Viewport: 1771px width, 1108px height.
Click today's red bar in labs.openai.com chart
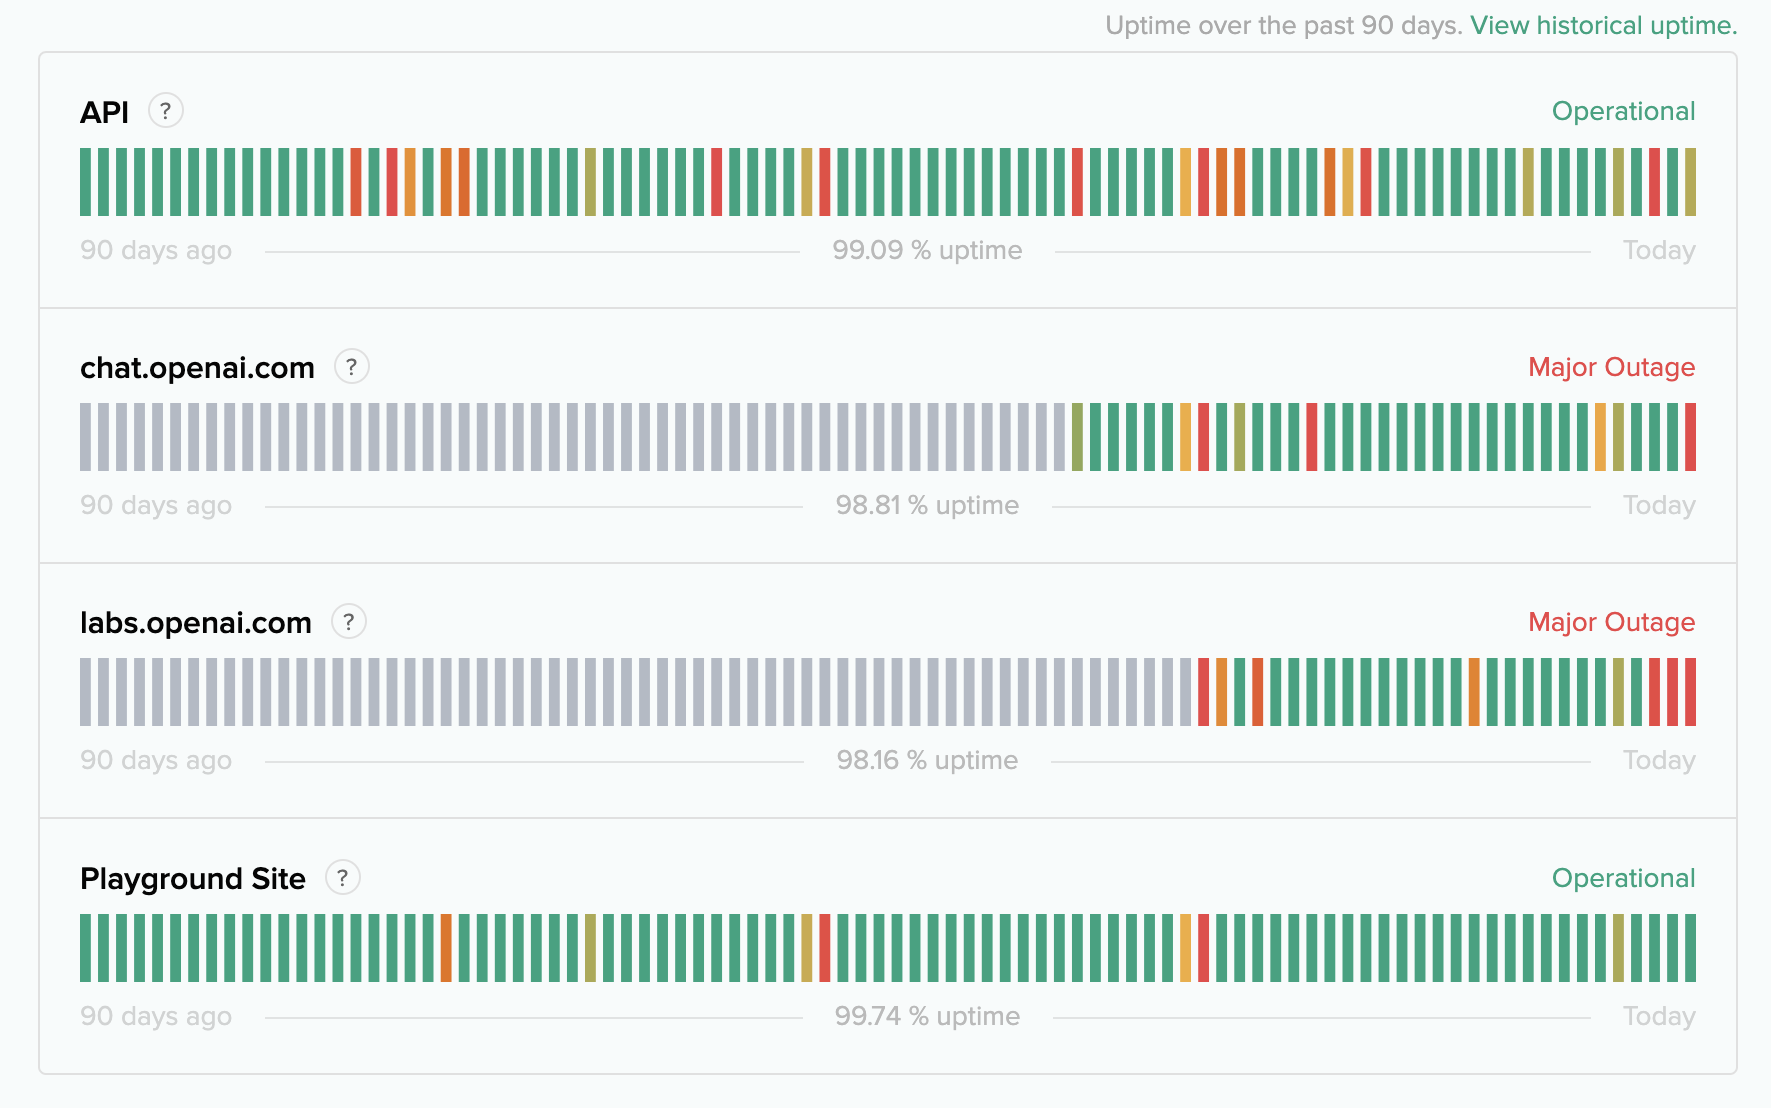[x=1690, y=692]
